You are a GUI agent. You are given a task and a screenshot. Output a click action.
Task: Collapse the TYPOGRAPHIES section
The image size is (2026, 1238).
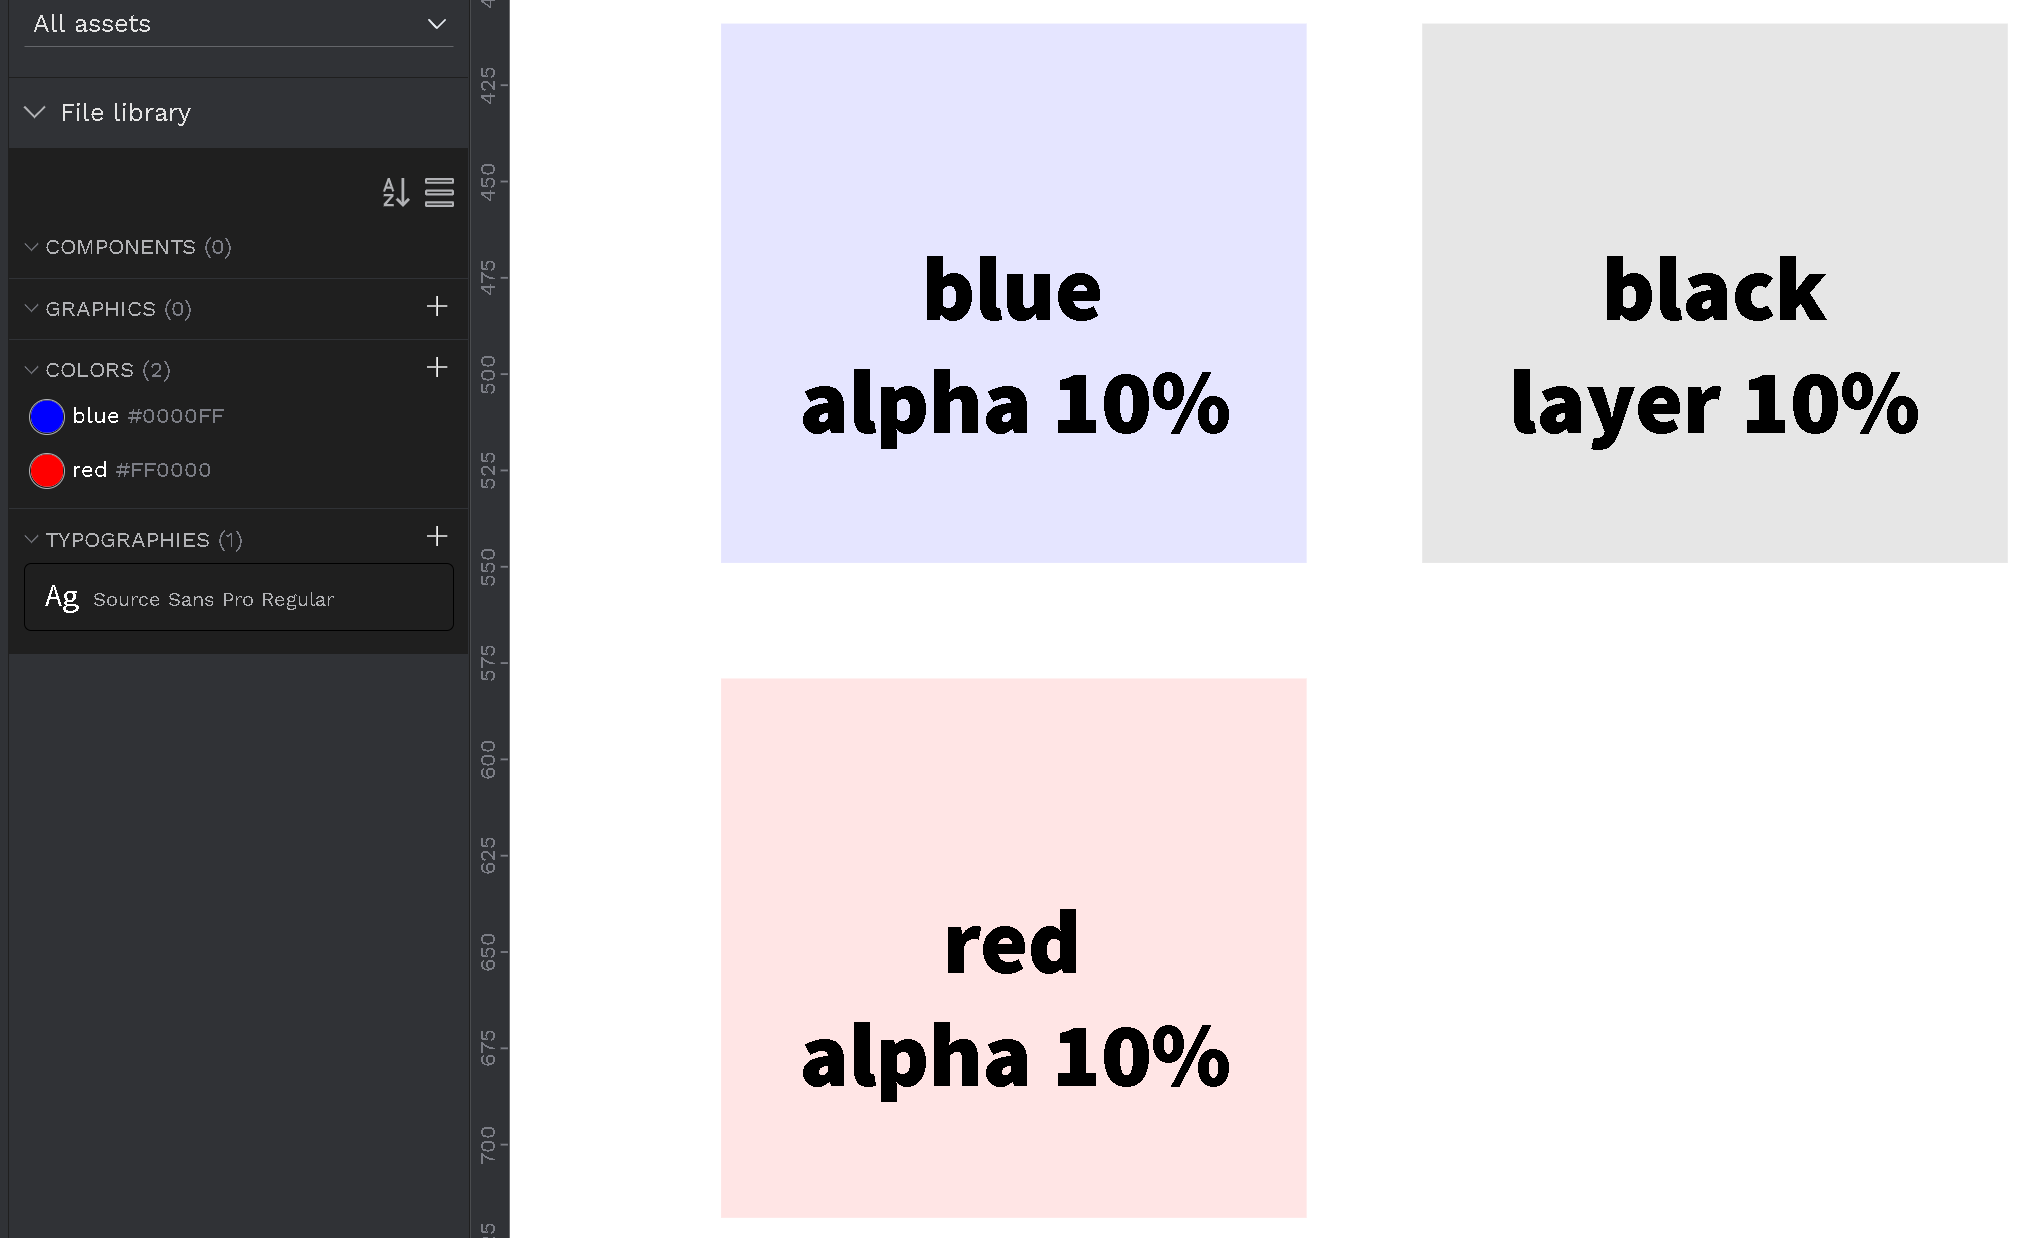click(30, 538)
